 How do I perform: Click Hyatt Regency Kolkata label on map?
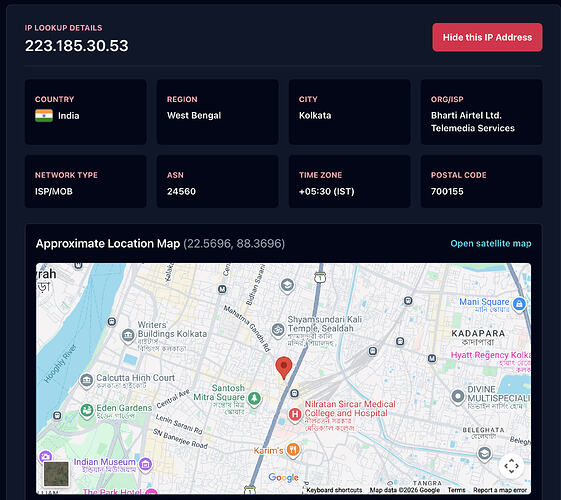pos(491,355)
